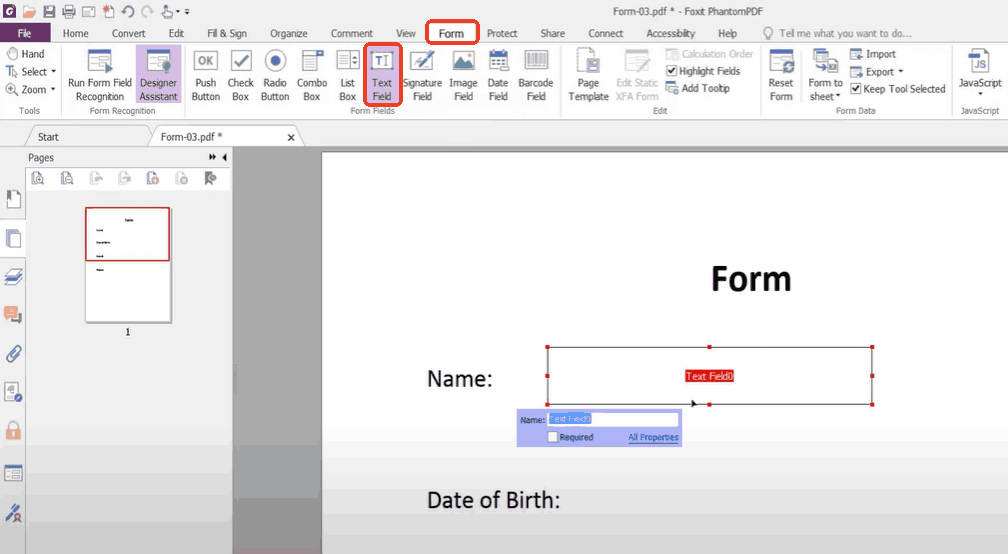Switch to the Protect ribbon tab

click(x=502, y=33)
